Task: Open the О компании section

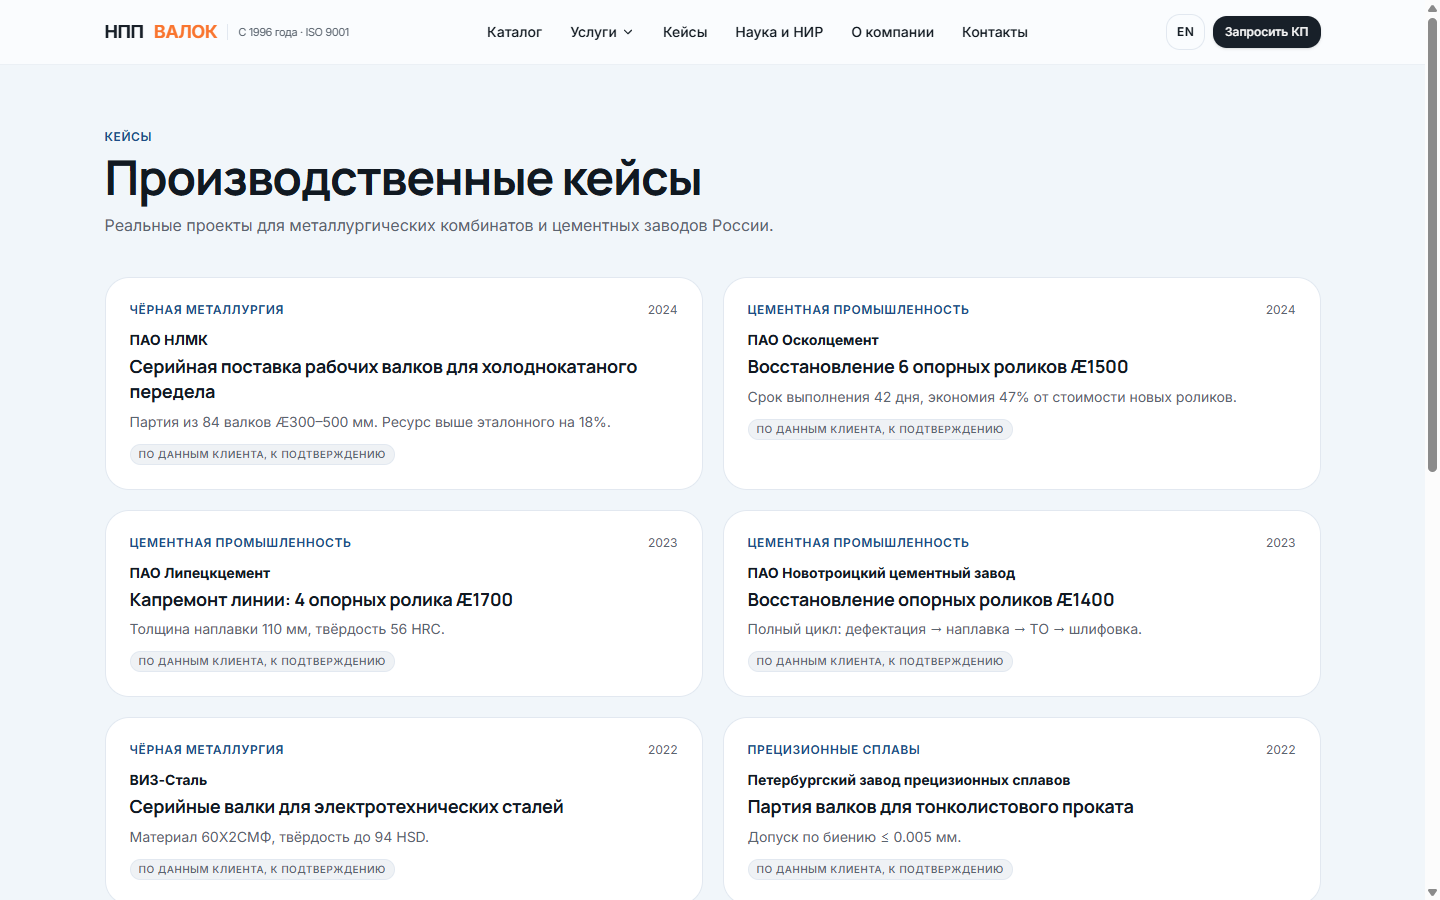Action: click(892, 32)
